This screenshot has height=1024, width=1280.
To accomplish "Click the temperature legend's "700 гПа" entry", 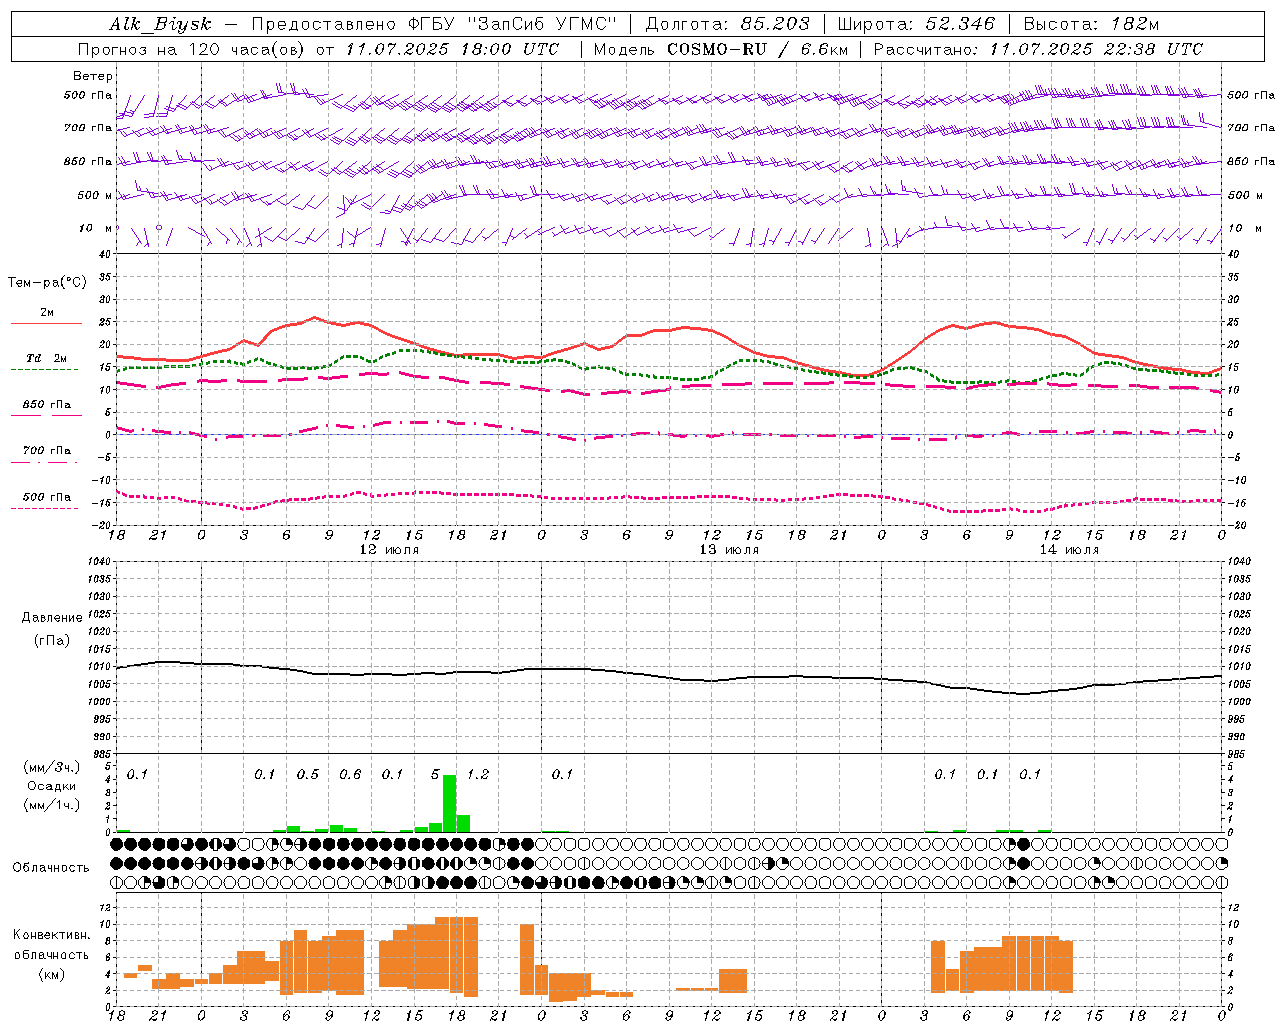I will point(47,451).
